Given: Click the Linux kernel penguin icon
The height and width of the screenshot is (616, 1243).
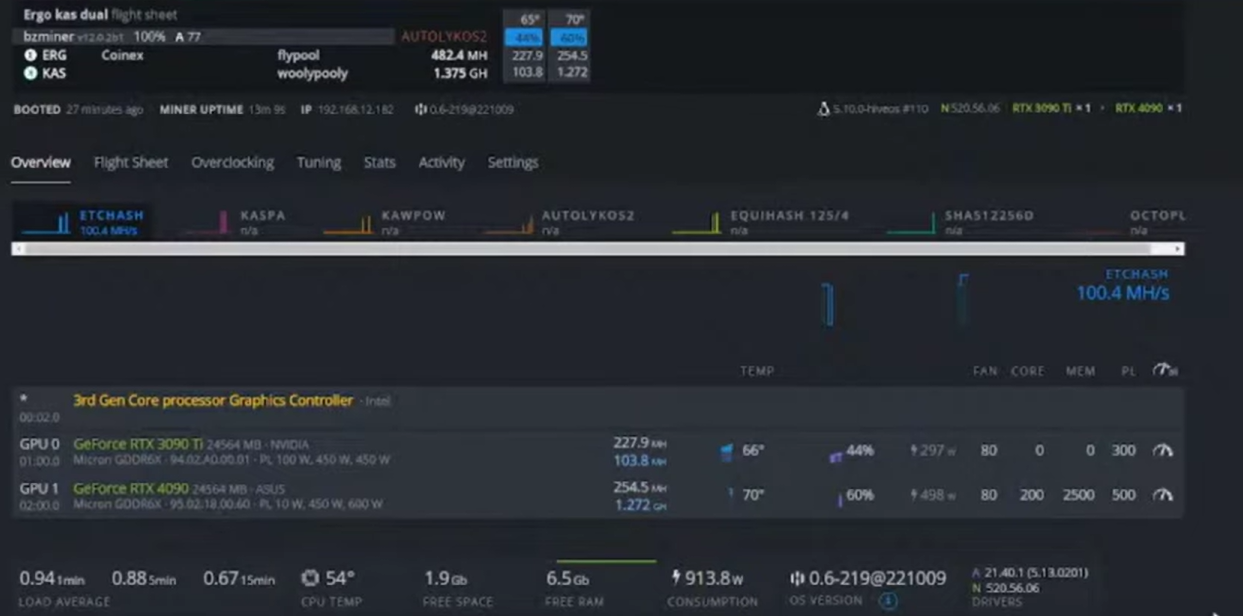Looking at the screenshot, I should [823, 108].
